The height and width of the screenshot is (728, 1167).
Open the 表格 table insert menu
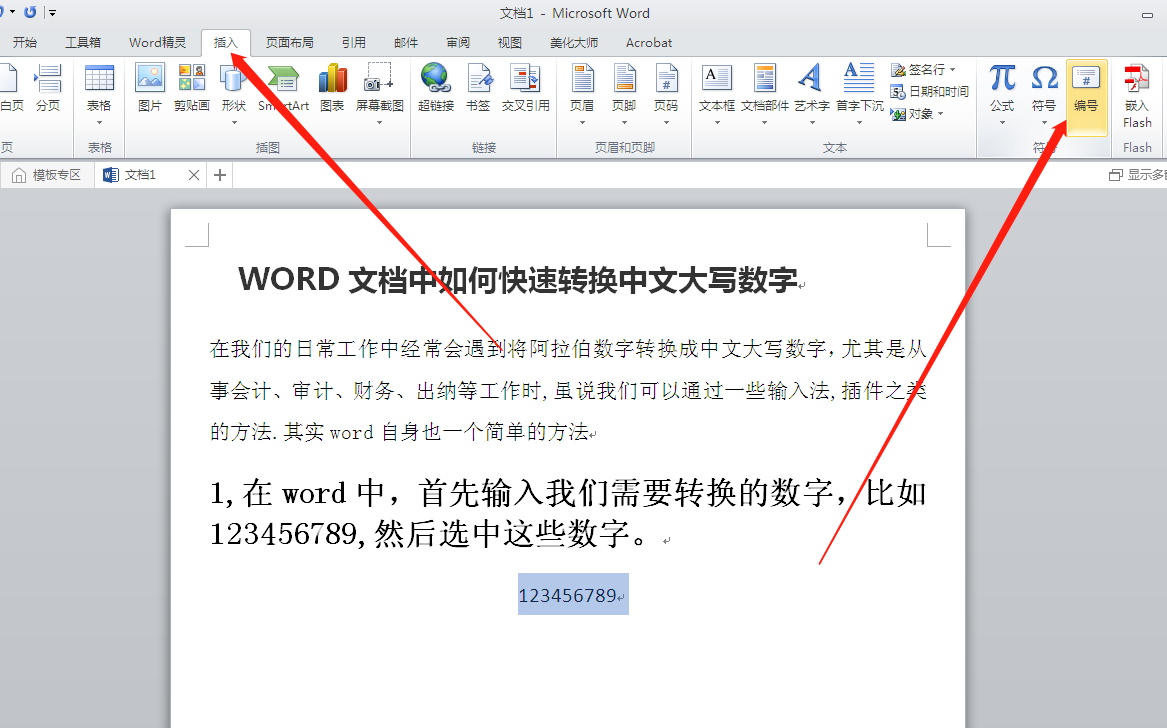point(99,94)
